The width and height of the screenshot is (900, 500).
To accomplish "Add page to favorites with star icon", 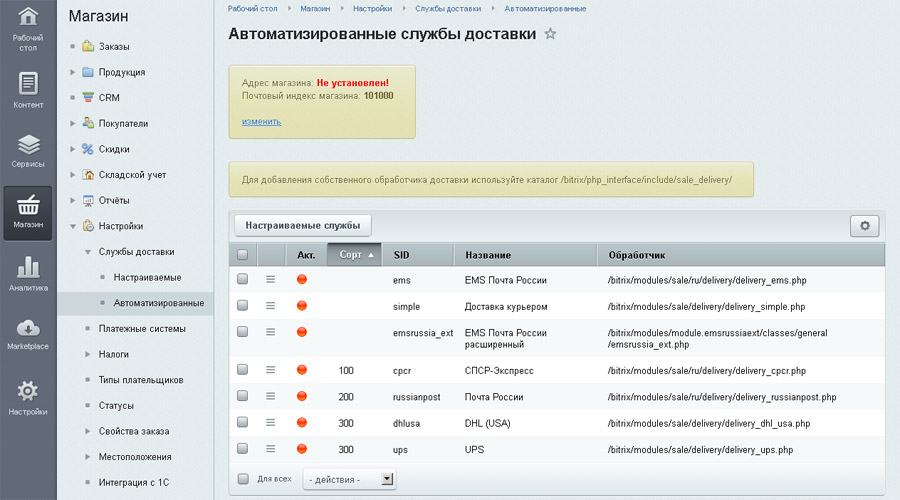I will click(550, 34).
